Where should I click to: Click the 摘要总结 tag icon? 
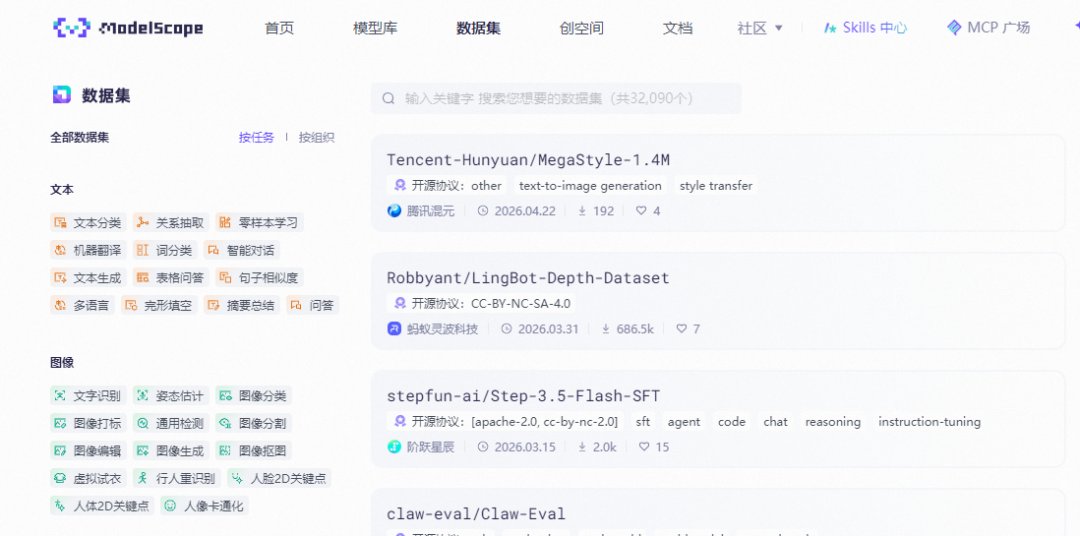coord(214,305)
